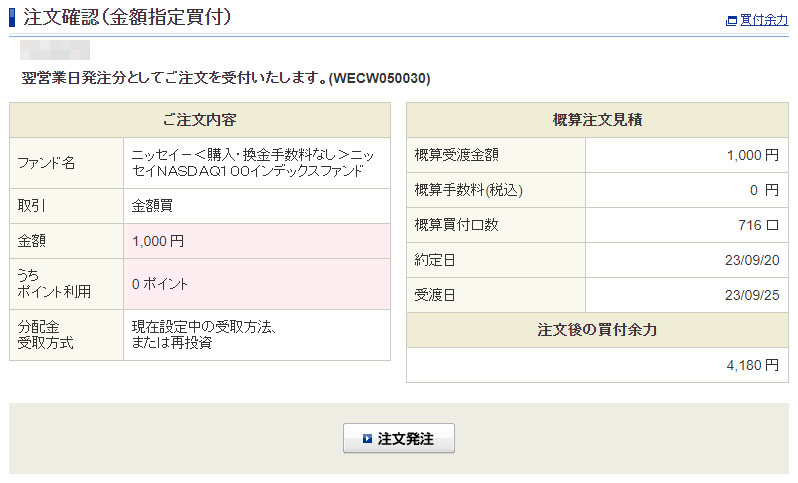Select the 概算注文見積 table header

[597, 120]
